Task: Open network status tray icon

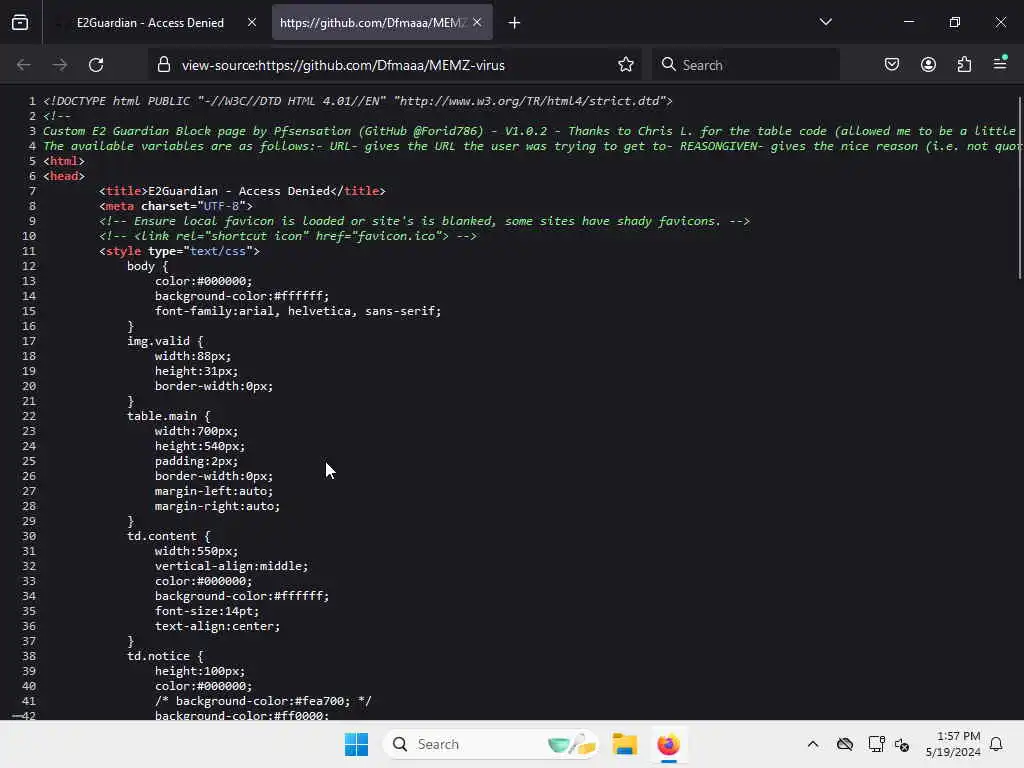Action: pyautogui.click(x=876, y=744)
